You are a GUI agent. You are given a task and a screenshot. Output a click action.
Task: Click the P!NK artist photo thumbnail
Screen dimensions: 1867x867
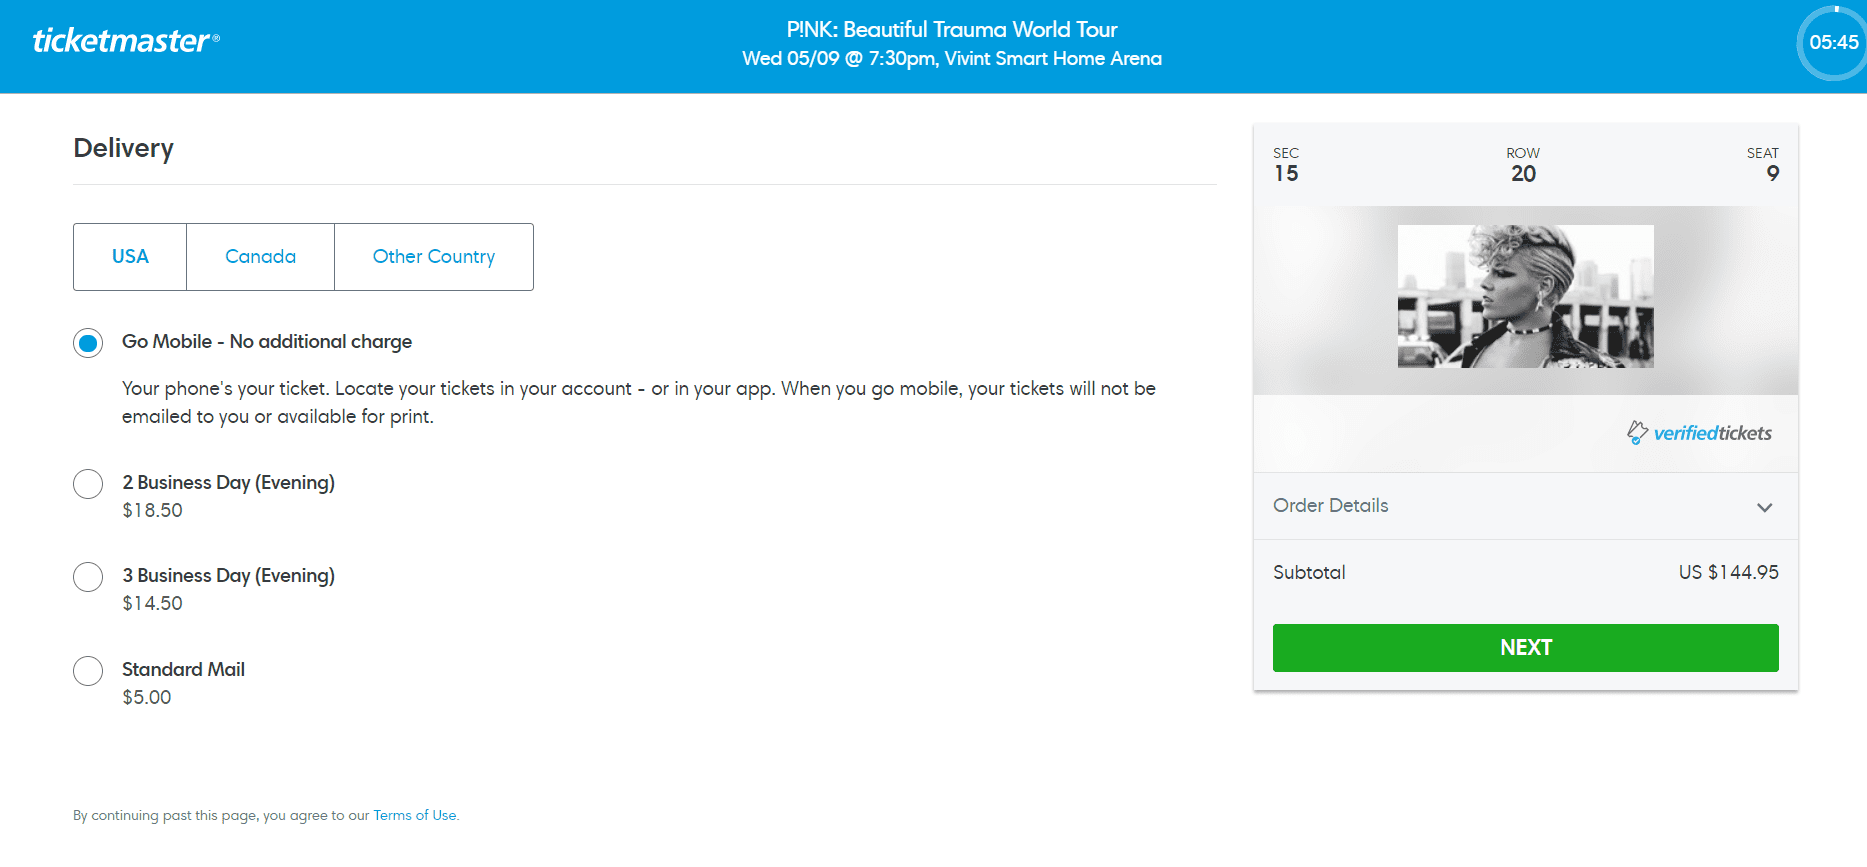pyautogui.click(x=1525, y=297)
